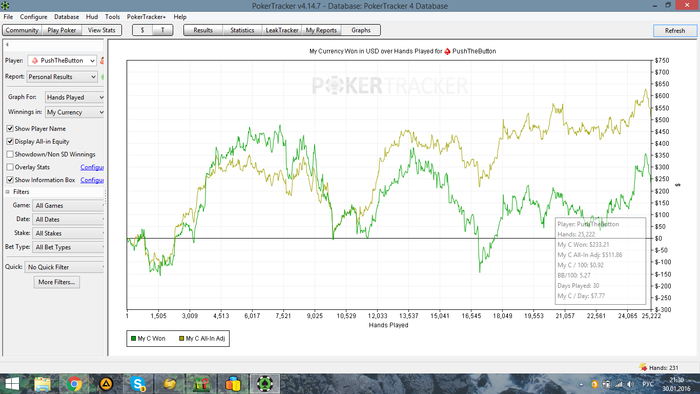Click the green icon beside Report dropdown
The image size is (700, 394).
click(x=102, y=77)
